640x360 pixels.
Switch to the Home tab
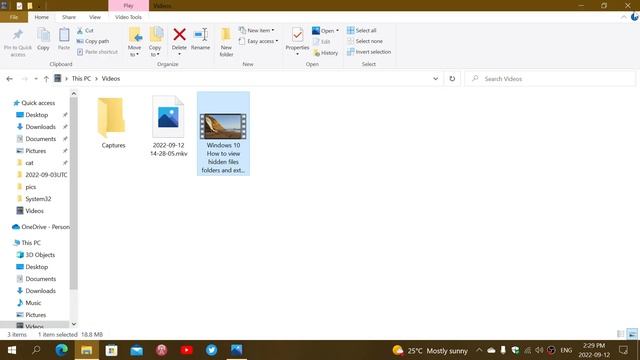coord(41,17)
